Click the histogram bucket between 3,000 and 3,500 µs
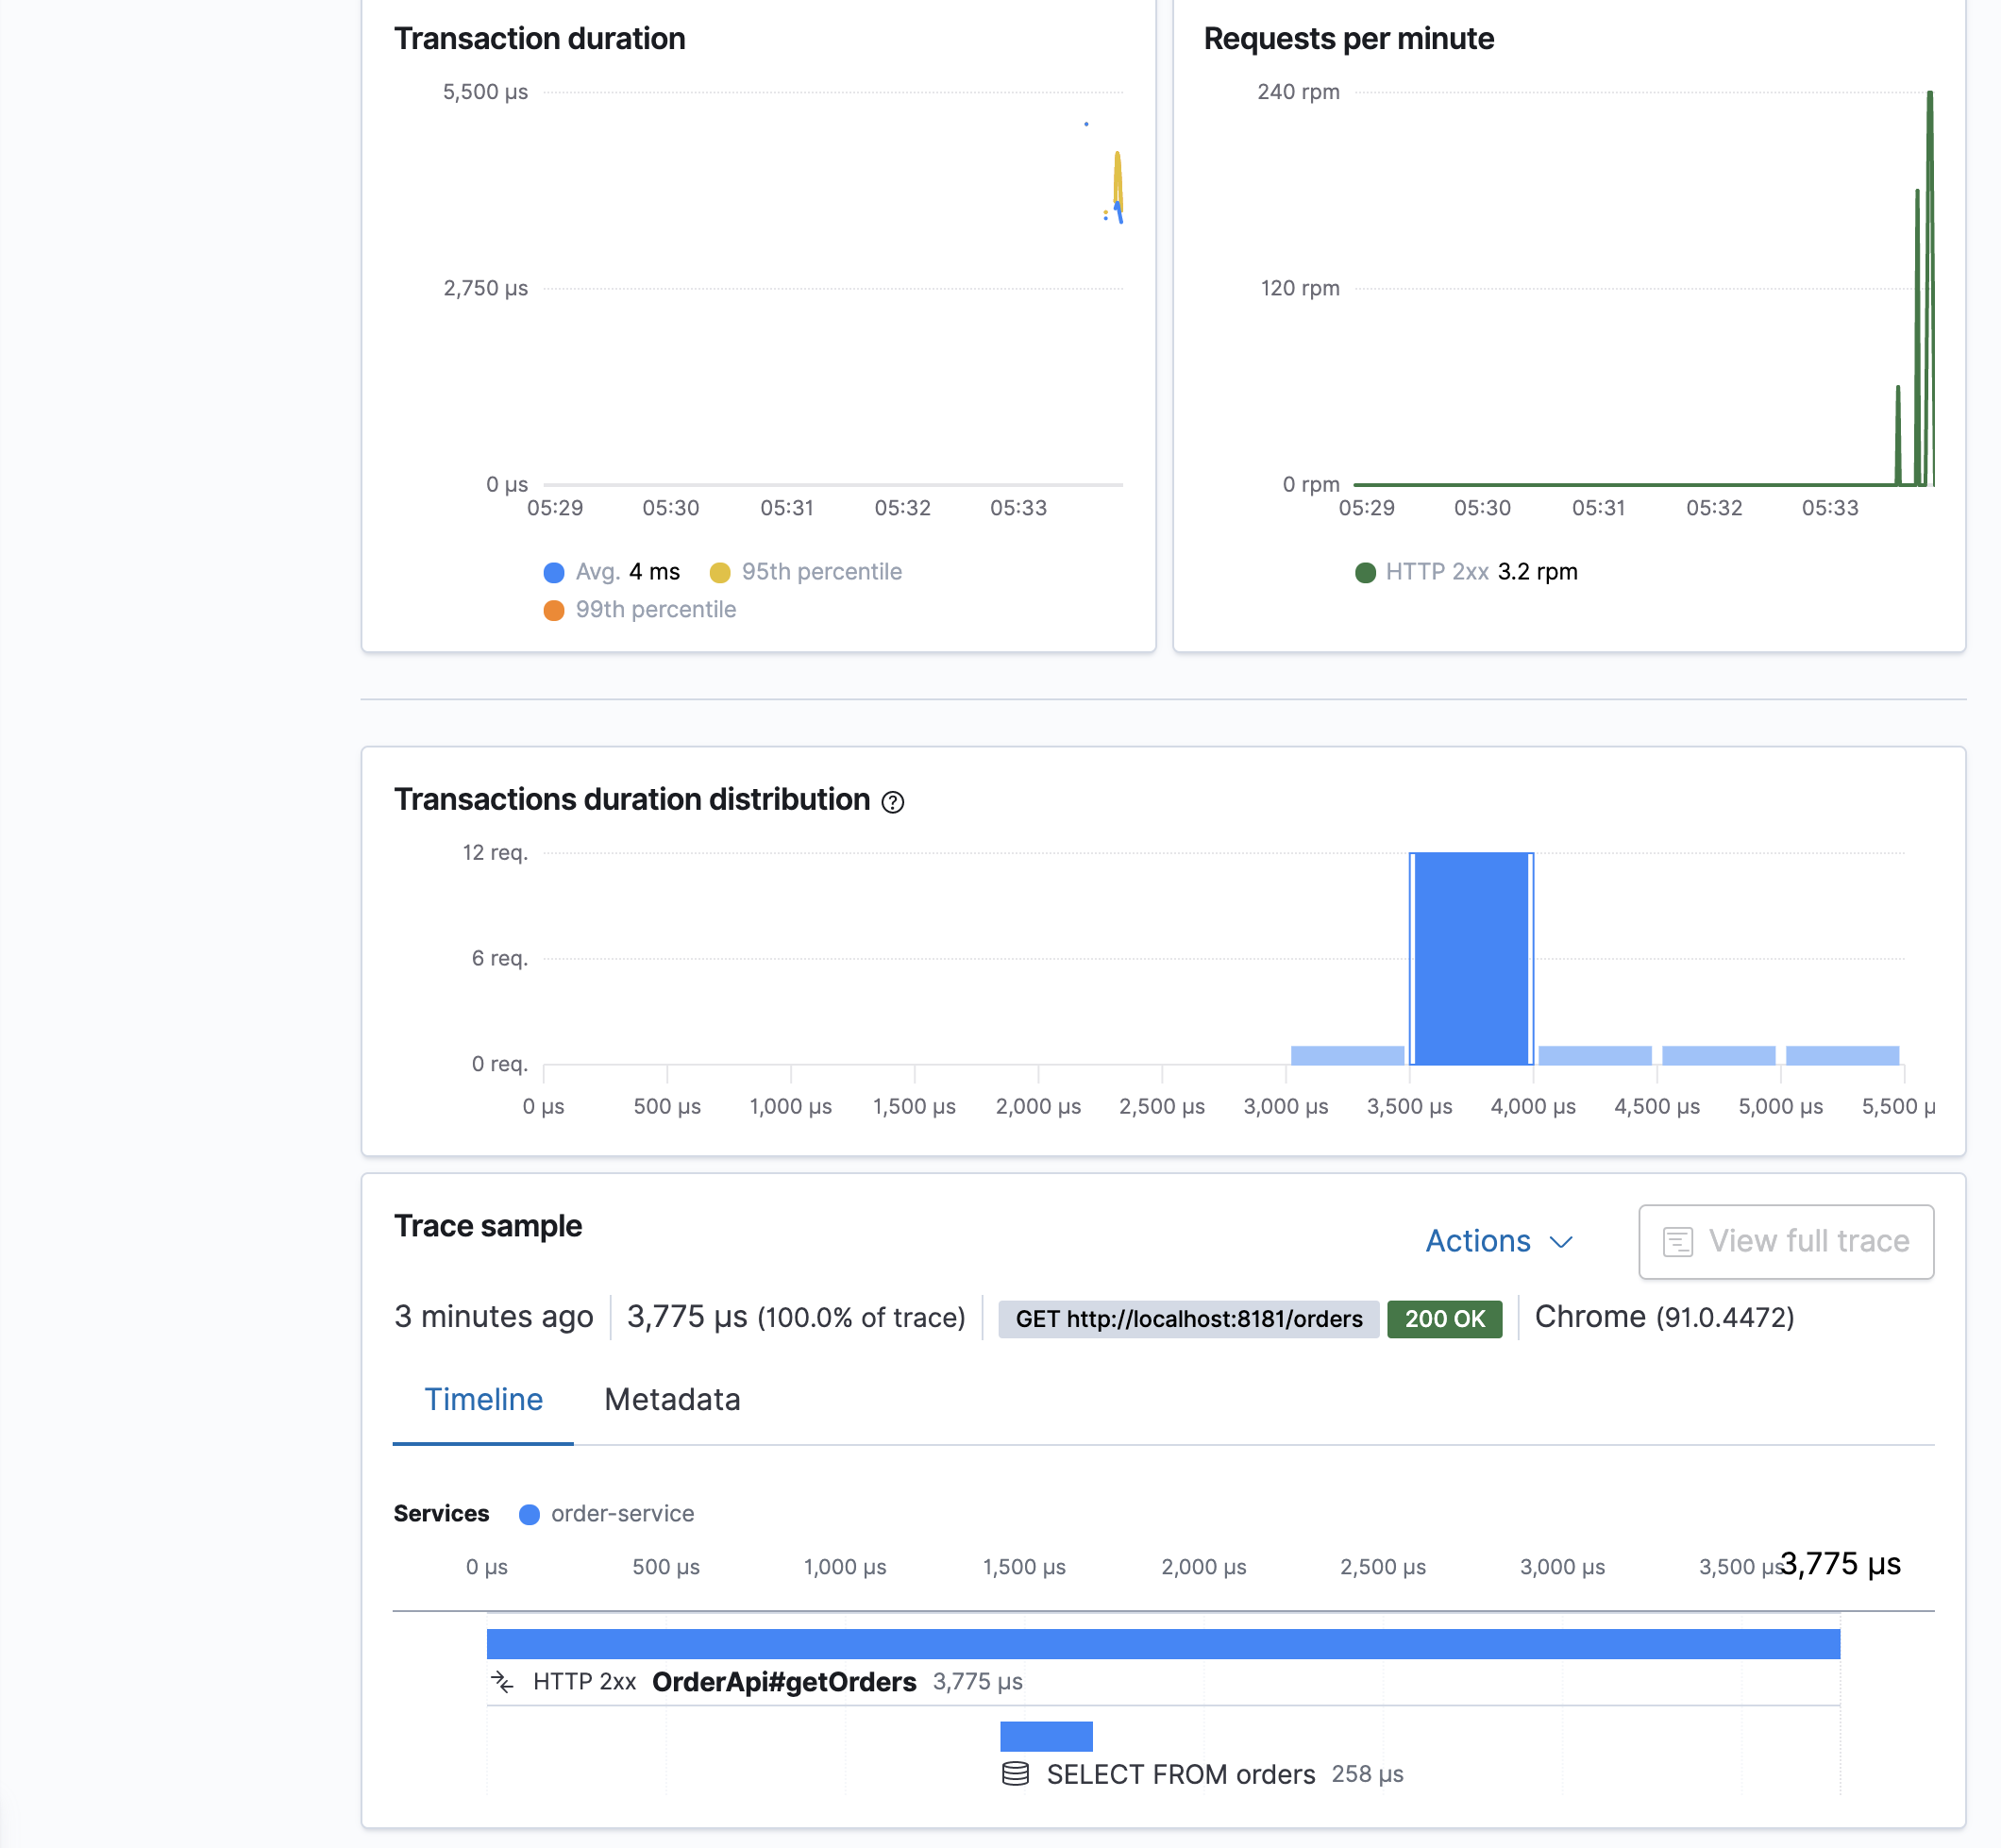 (1347, 1055)
